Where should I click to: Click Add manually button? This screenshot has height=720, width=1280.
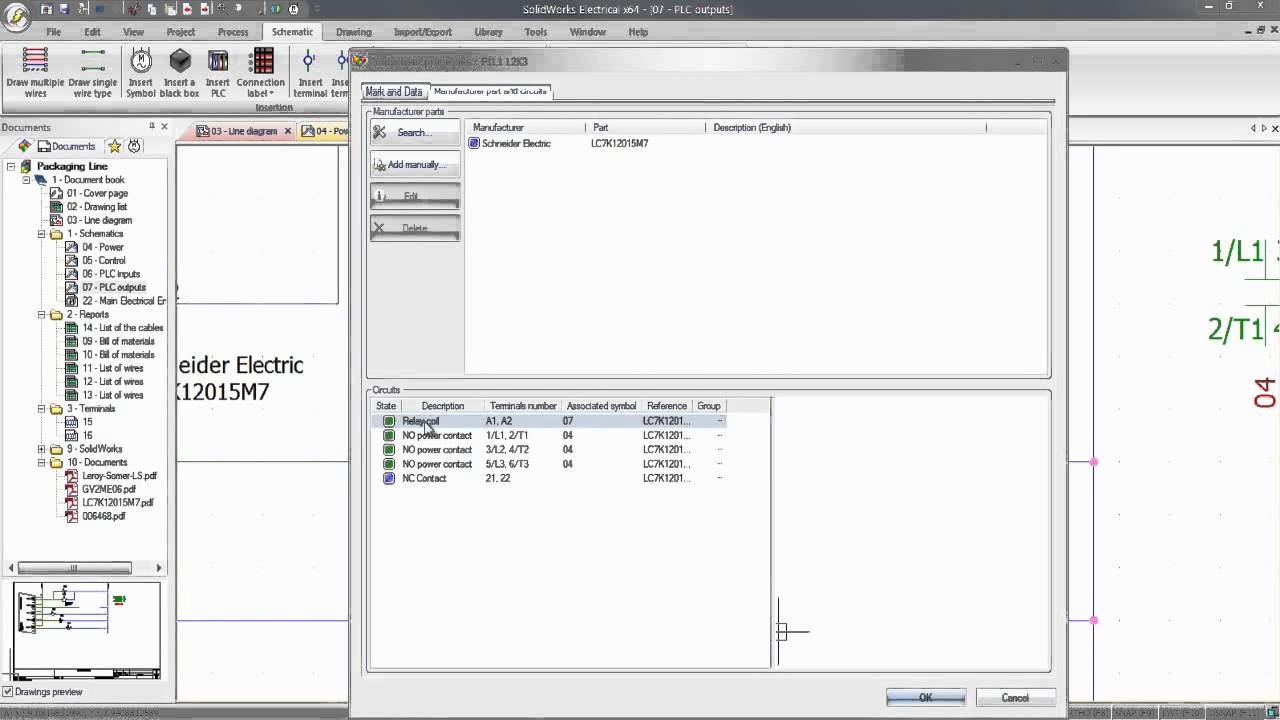point(415,164)
